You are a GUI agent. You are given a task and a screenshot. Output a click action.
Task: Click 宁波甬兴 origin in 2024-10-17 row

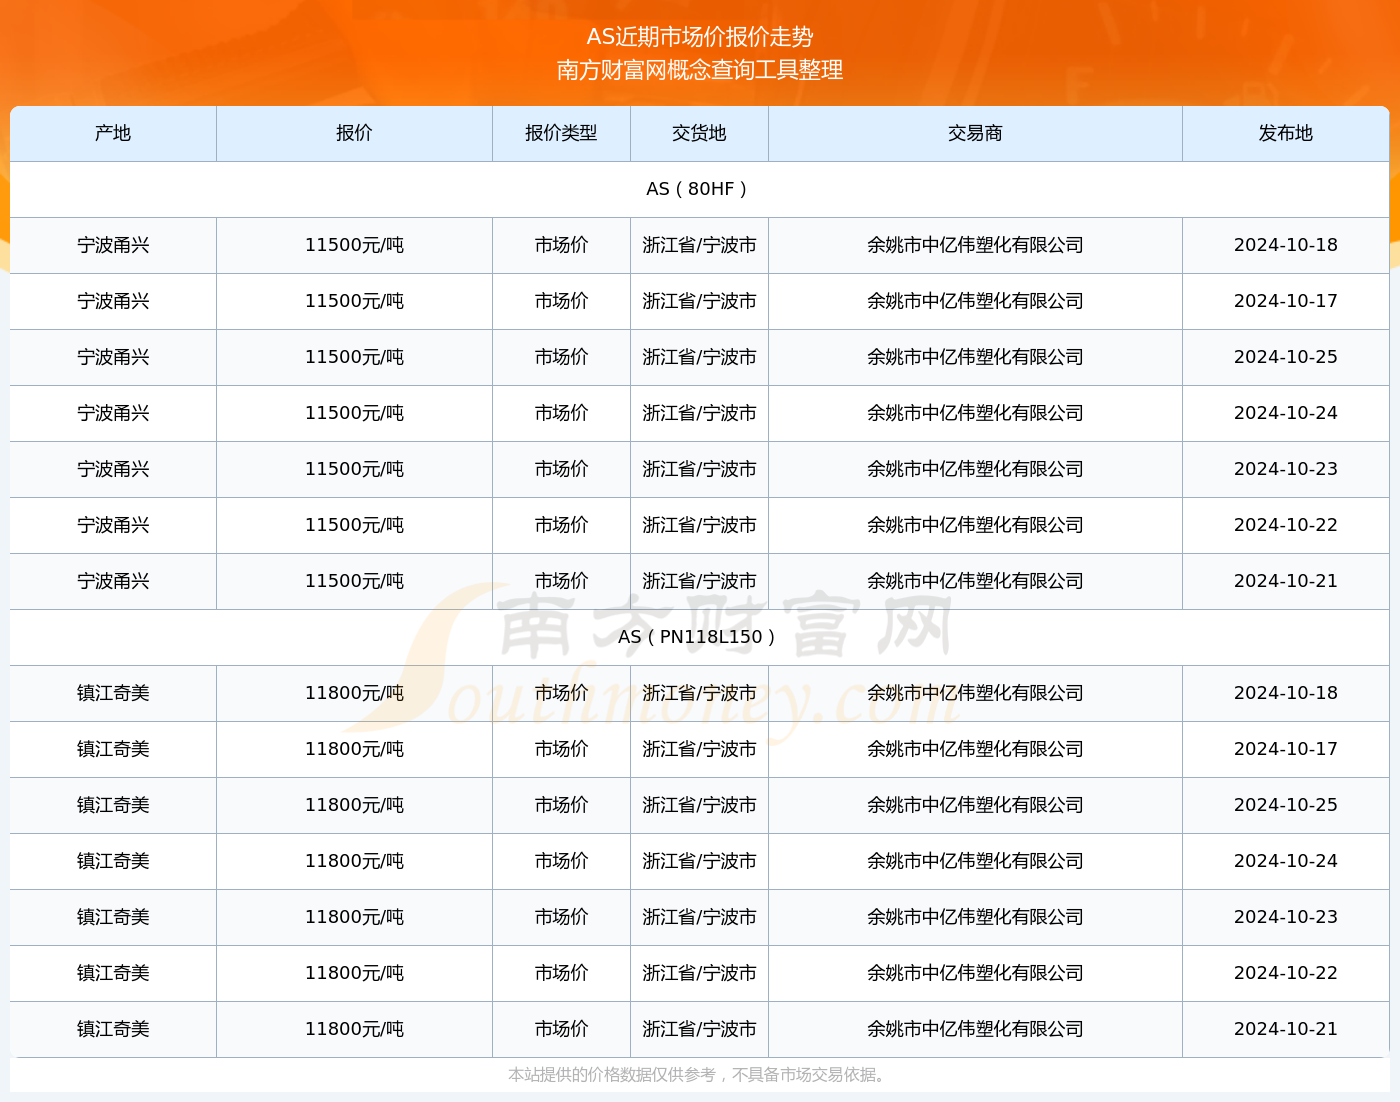click(x=113, y=301)
